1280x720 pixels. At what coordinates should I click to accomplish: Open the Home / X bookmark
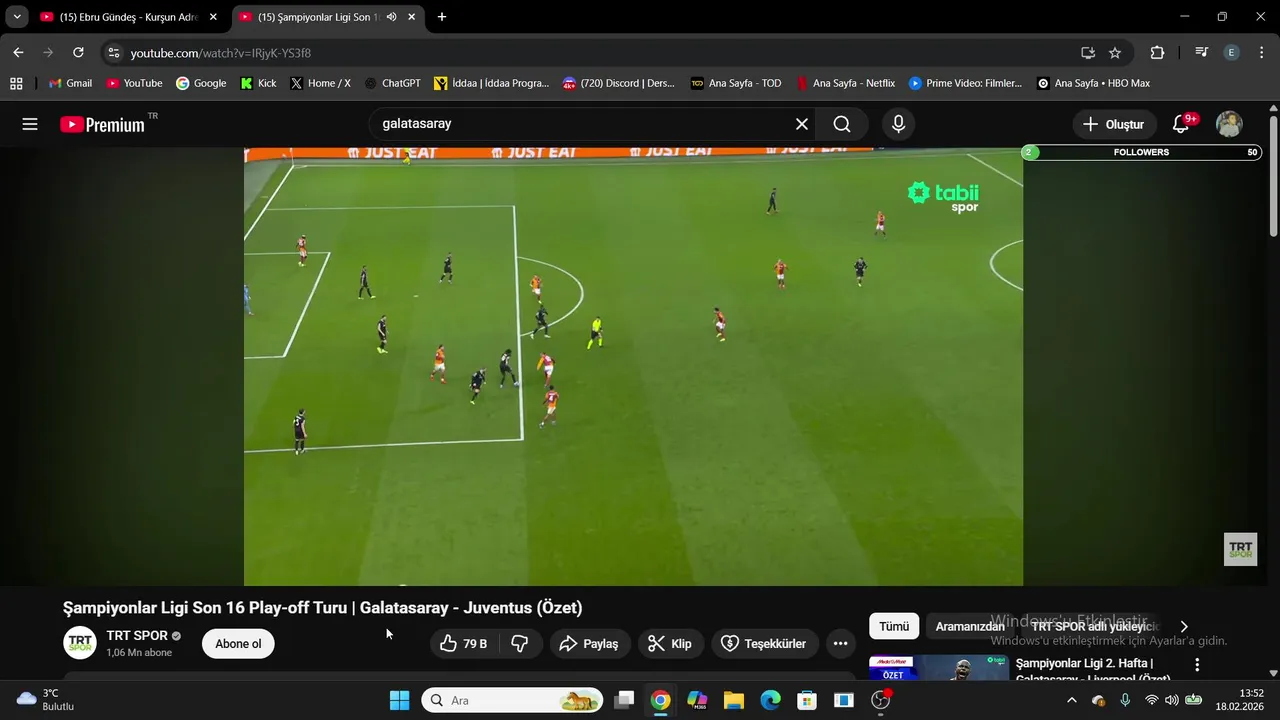320,83
